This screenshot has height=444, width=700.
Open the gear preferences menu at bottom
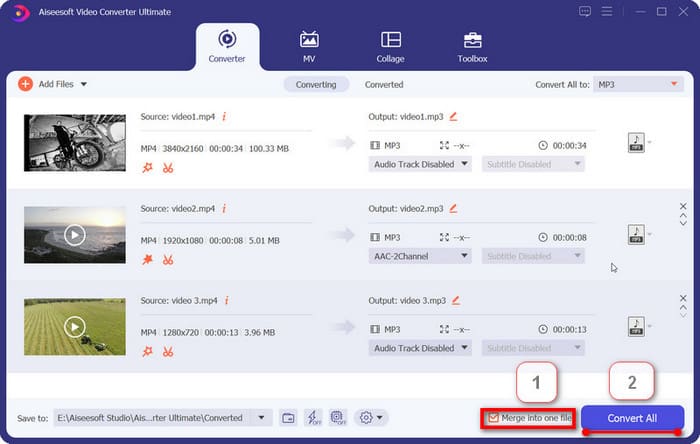pyautogui.click(x=371, y=418)
